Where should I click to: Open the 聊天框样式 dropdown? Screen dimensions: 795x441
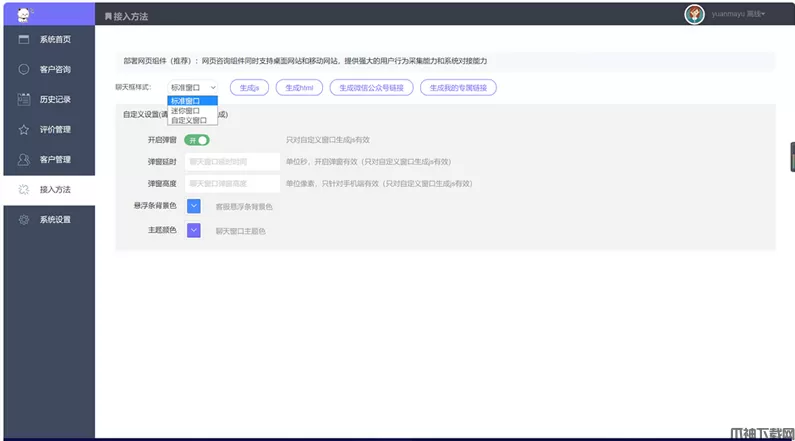coord(192,87)
